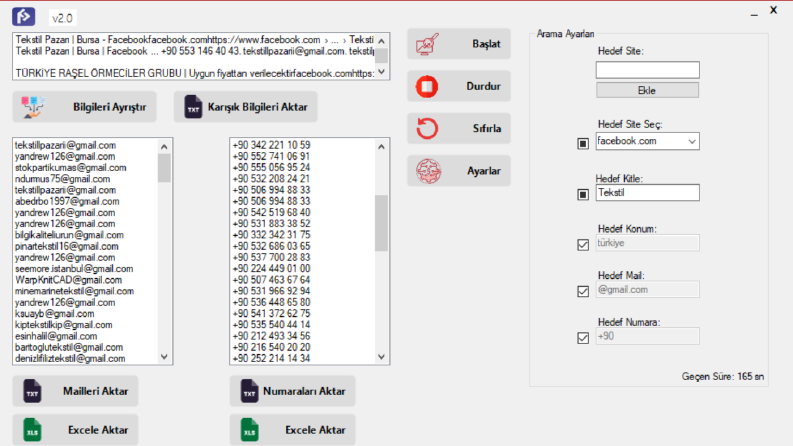Click the mail list scrollbar thumb

tap(164, 168)
